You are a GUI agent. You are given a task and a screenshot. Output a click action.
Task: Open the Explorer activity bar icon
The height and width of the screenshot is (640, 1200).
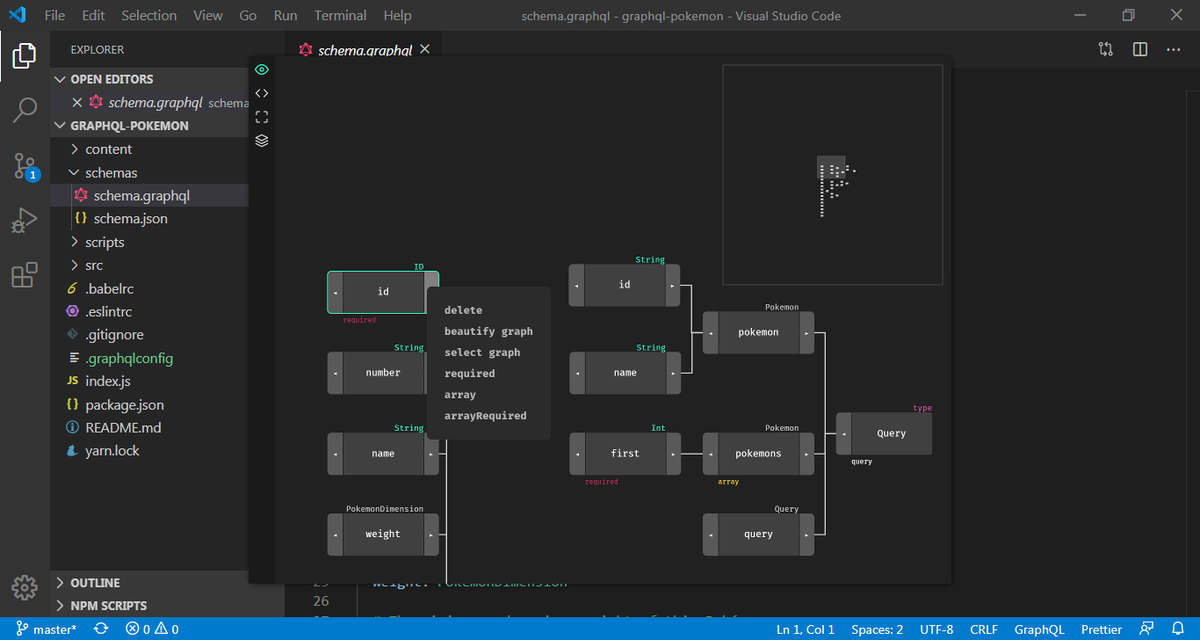tap(25, 56)
